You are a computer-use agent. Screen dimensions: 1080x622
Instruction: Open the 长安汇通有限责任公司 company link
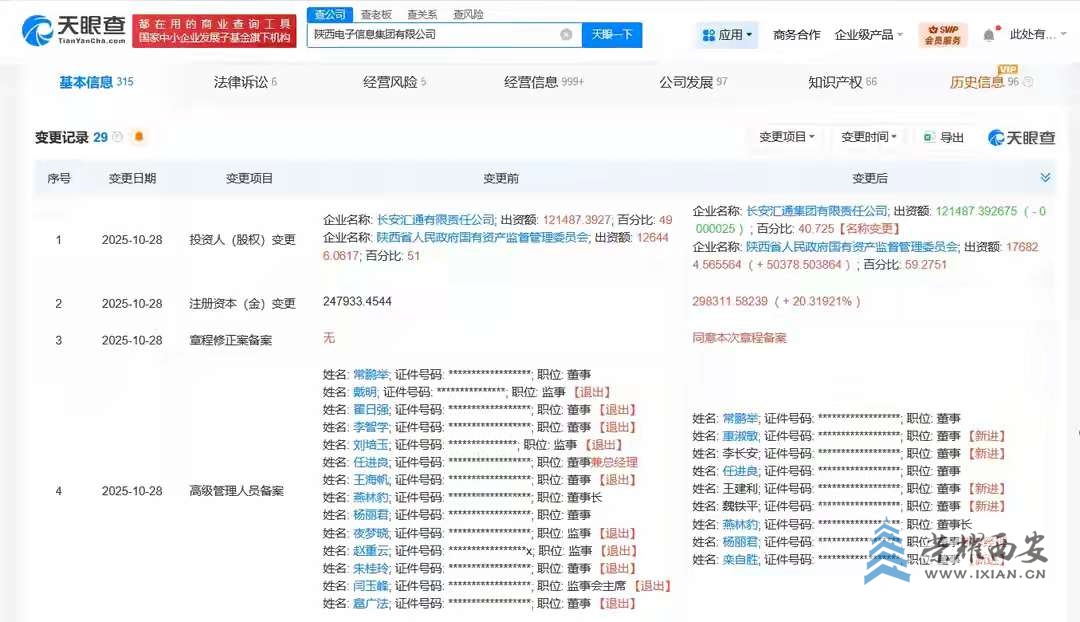pos(435,219)
